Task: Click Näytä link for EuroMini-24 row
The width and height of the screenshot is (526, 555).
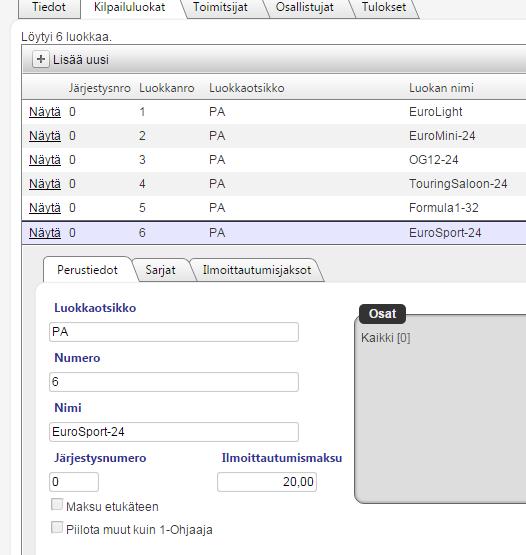Action: 45,136
